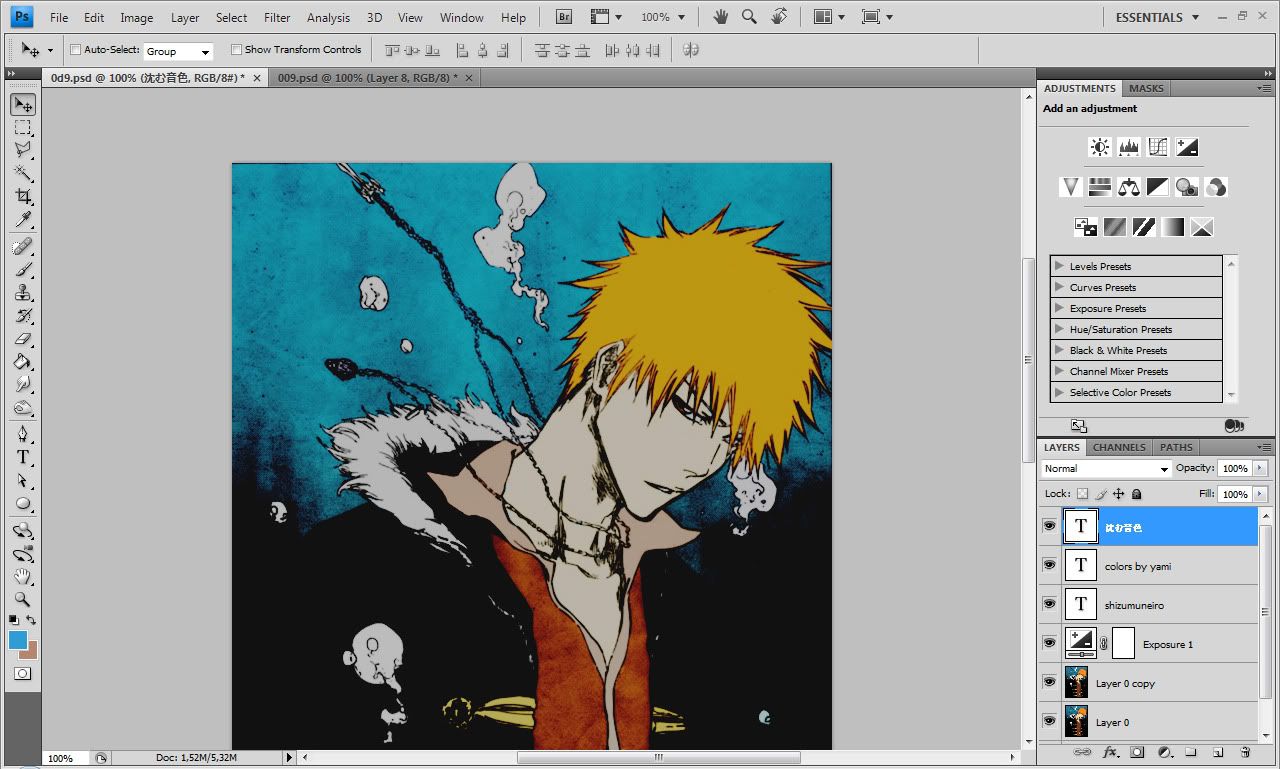Add a layer mask
Screen dimensions: 1280x769
coord(1137,752)
